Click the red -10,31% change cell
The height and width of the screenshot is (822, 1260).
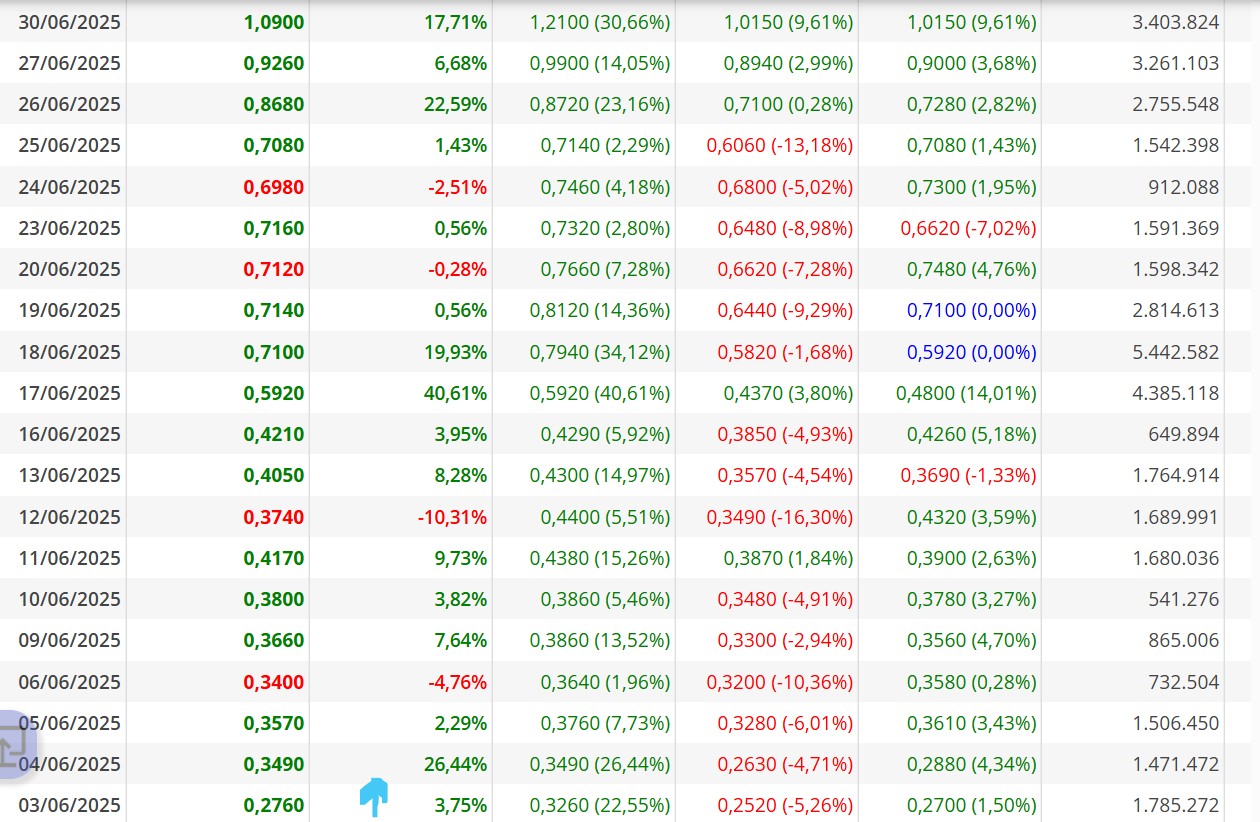click(452, 517)
